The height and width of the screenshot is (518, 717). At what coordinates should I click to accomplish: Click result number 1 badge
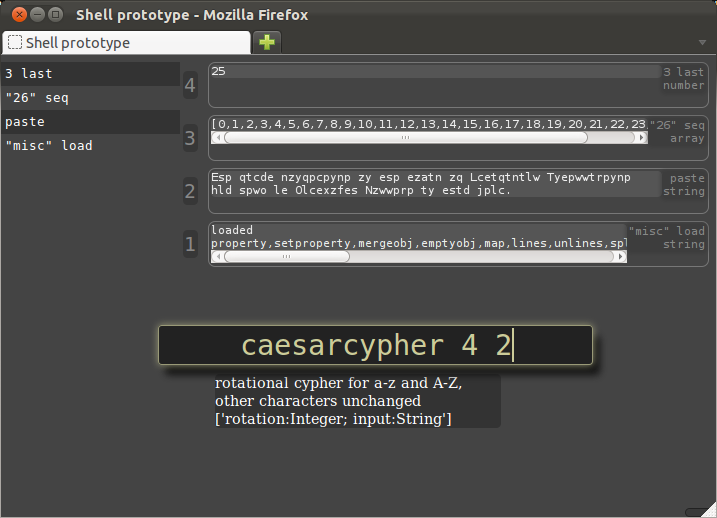point(190,244)
